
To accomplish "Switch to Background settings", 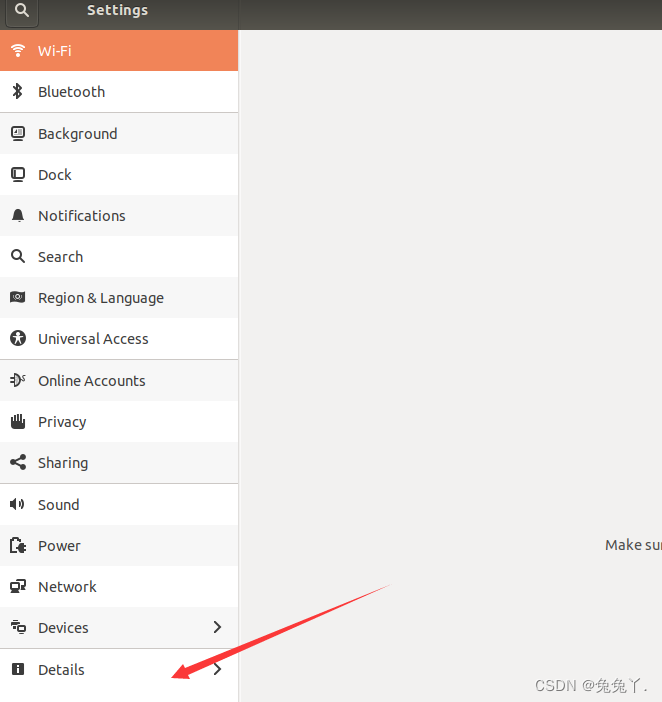I will click(x=119, y=133).
